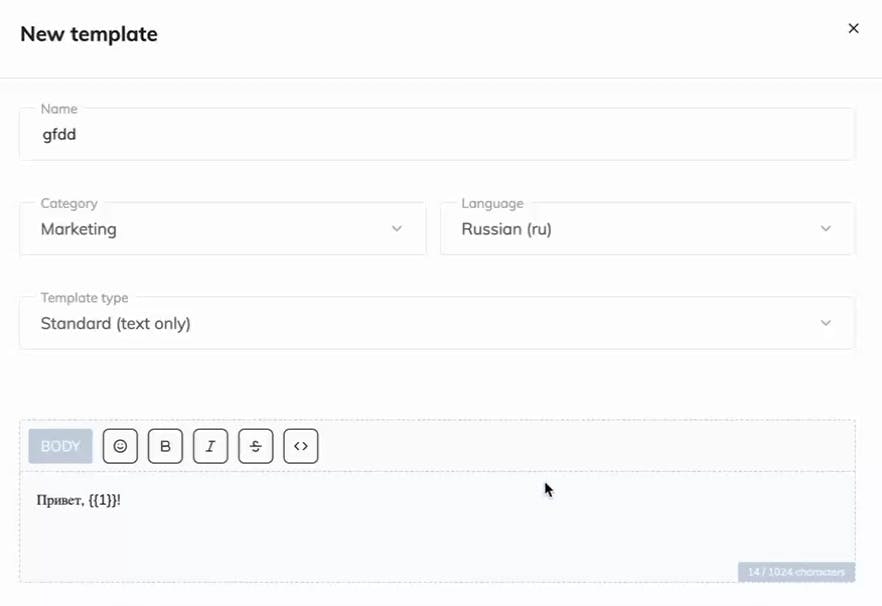Click the New template heading
Screen dimensions: 882x606
[x=89, y=34]
